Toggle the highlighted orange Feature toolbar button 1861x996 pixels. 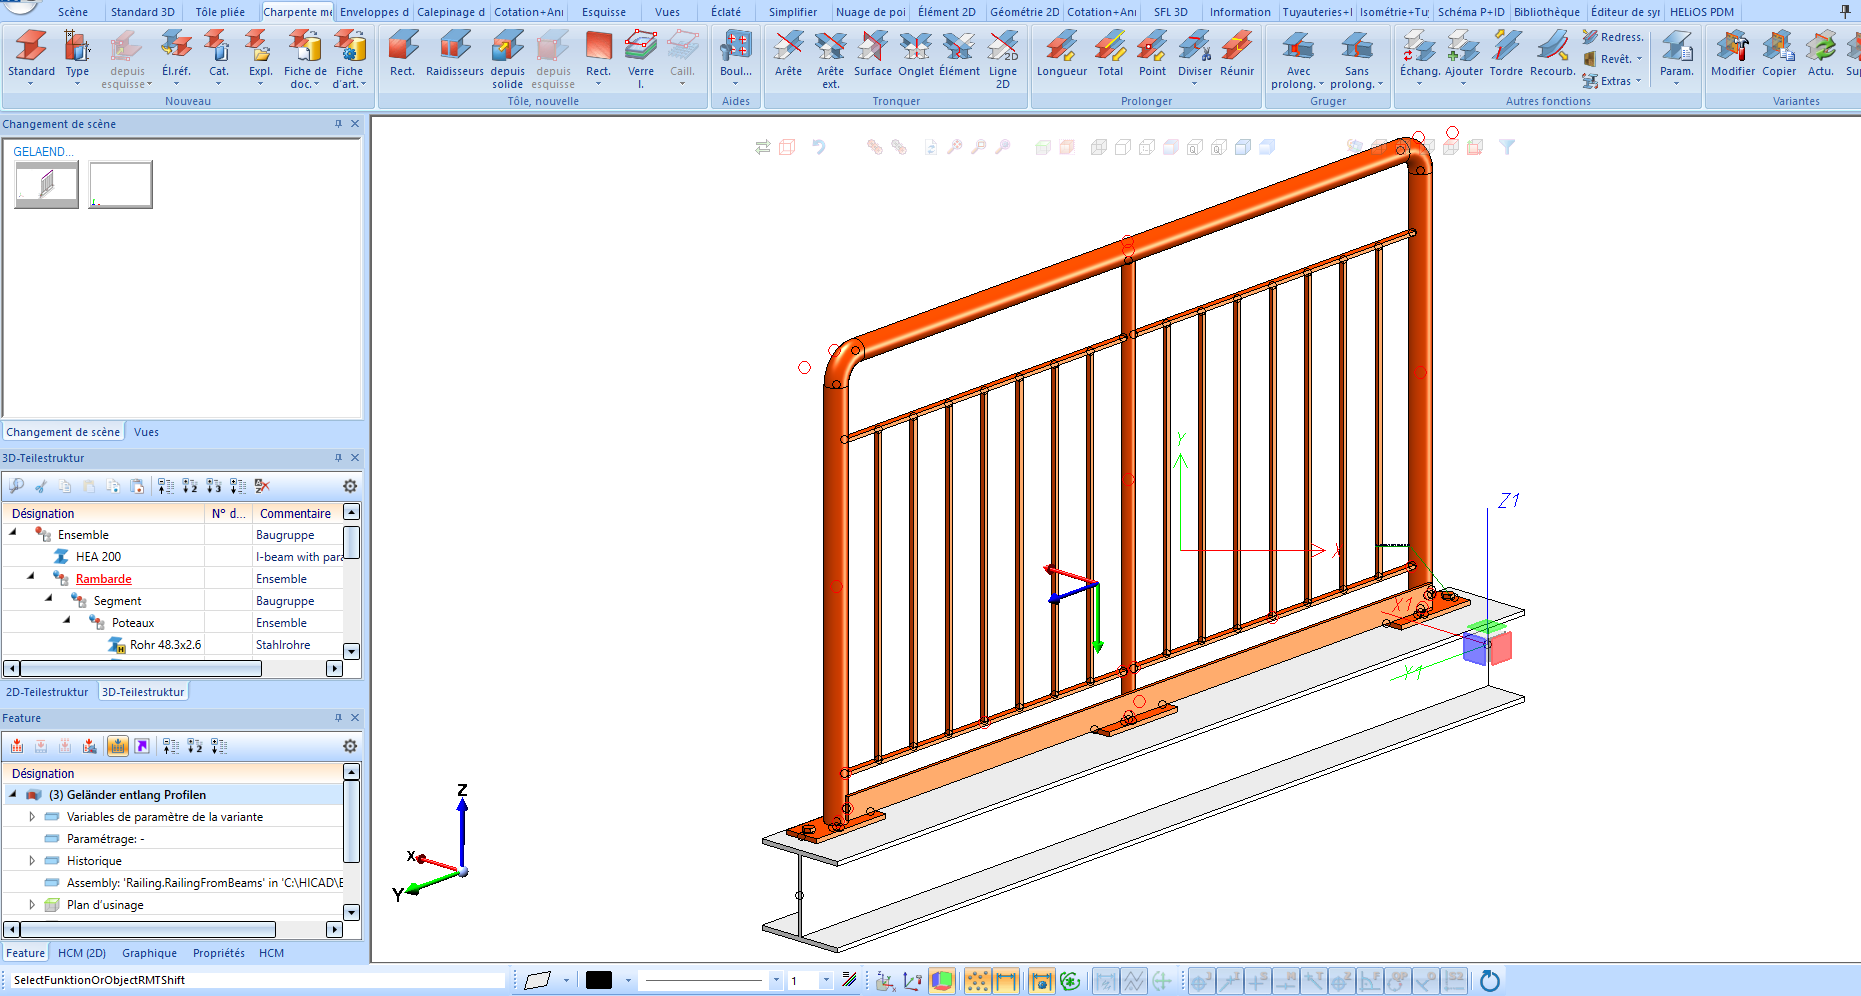(118, 746)
